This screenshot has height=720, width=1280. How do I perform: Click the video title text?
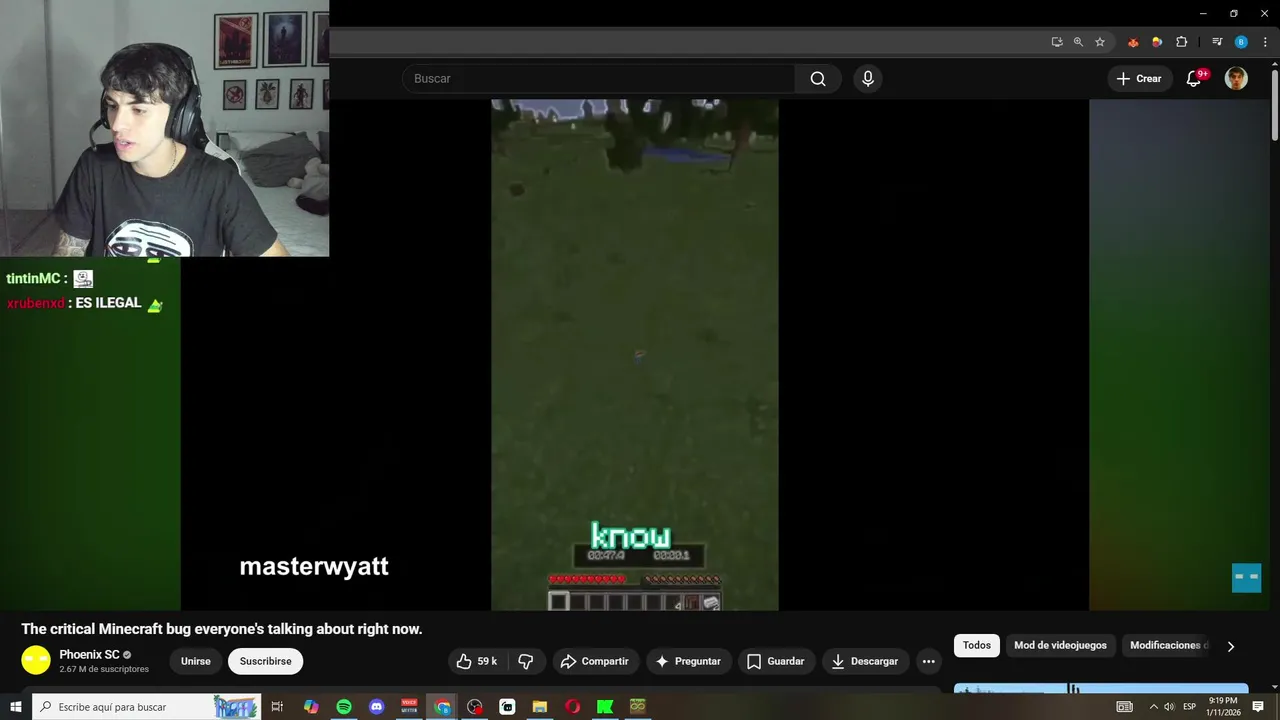coord(222,629)
